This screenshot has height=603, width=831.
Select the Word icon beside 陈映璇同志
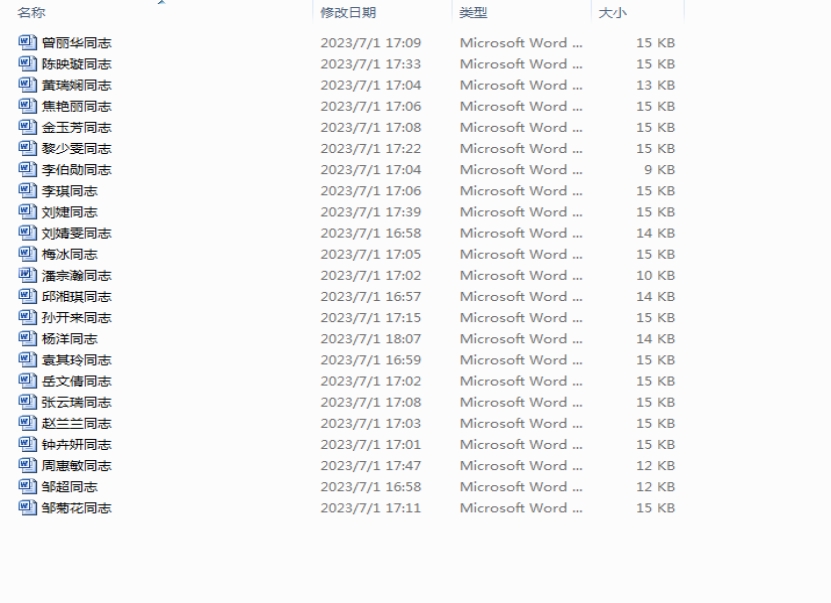27,64
